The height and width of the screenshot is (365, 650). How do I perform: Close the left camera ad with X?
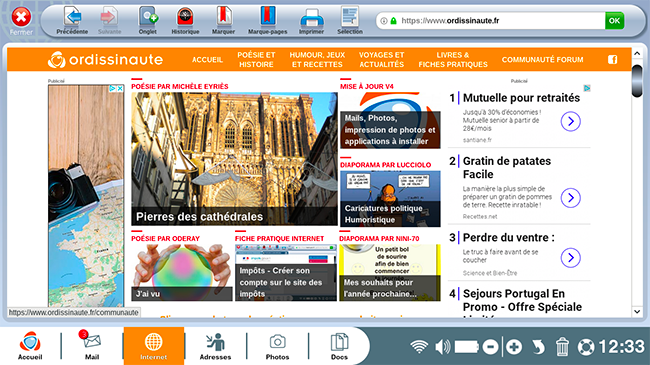tap(120, 88)
